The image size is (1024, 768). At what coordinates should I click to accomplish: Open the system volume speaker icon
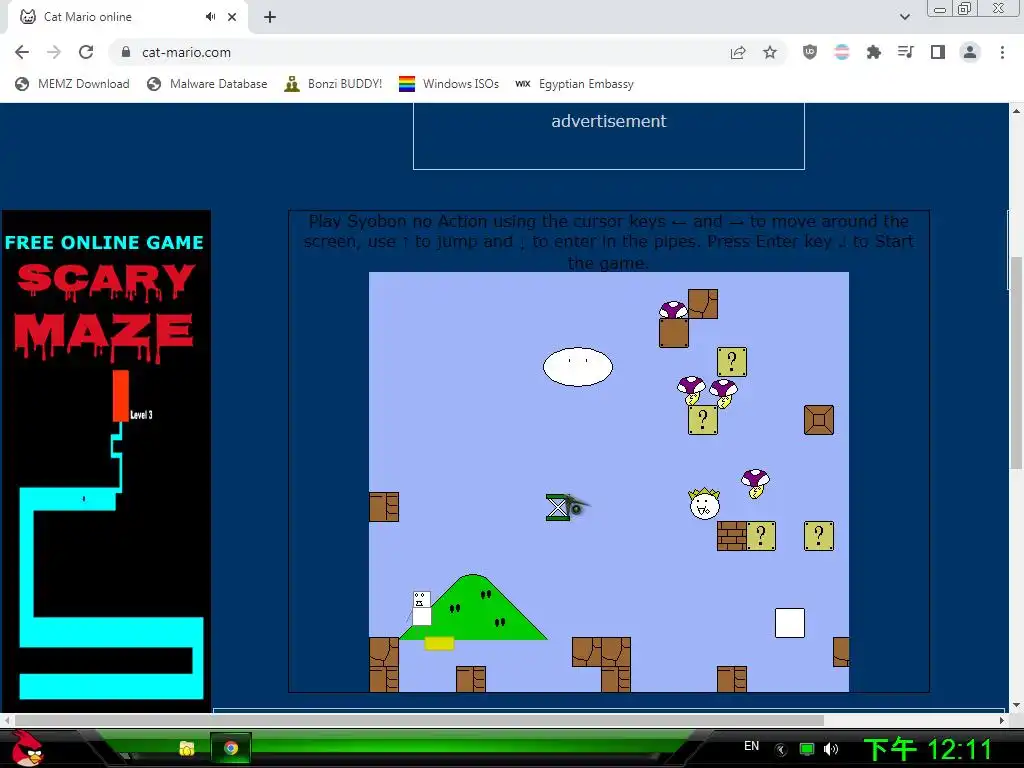831,749
